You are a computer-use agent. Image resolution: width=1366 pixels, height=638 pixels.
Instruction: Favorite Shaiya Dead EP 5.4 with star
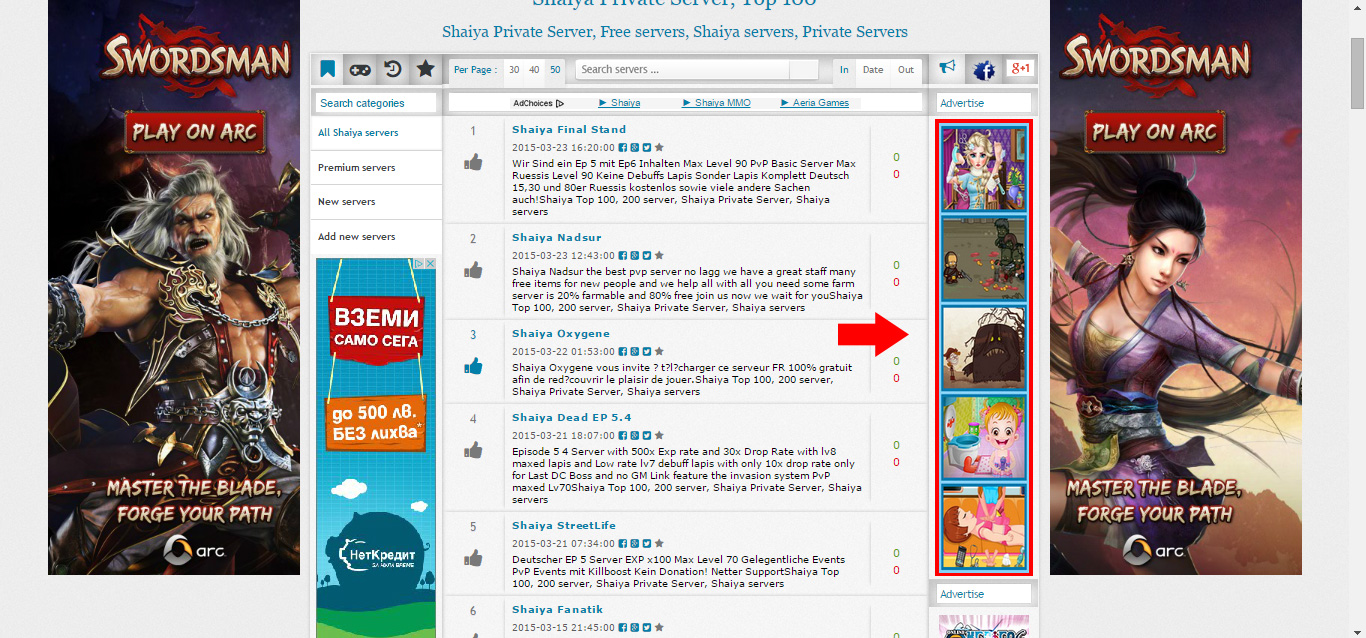659,435
